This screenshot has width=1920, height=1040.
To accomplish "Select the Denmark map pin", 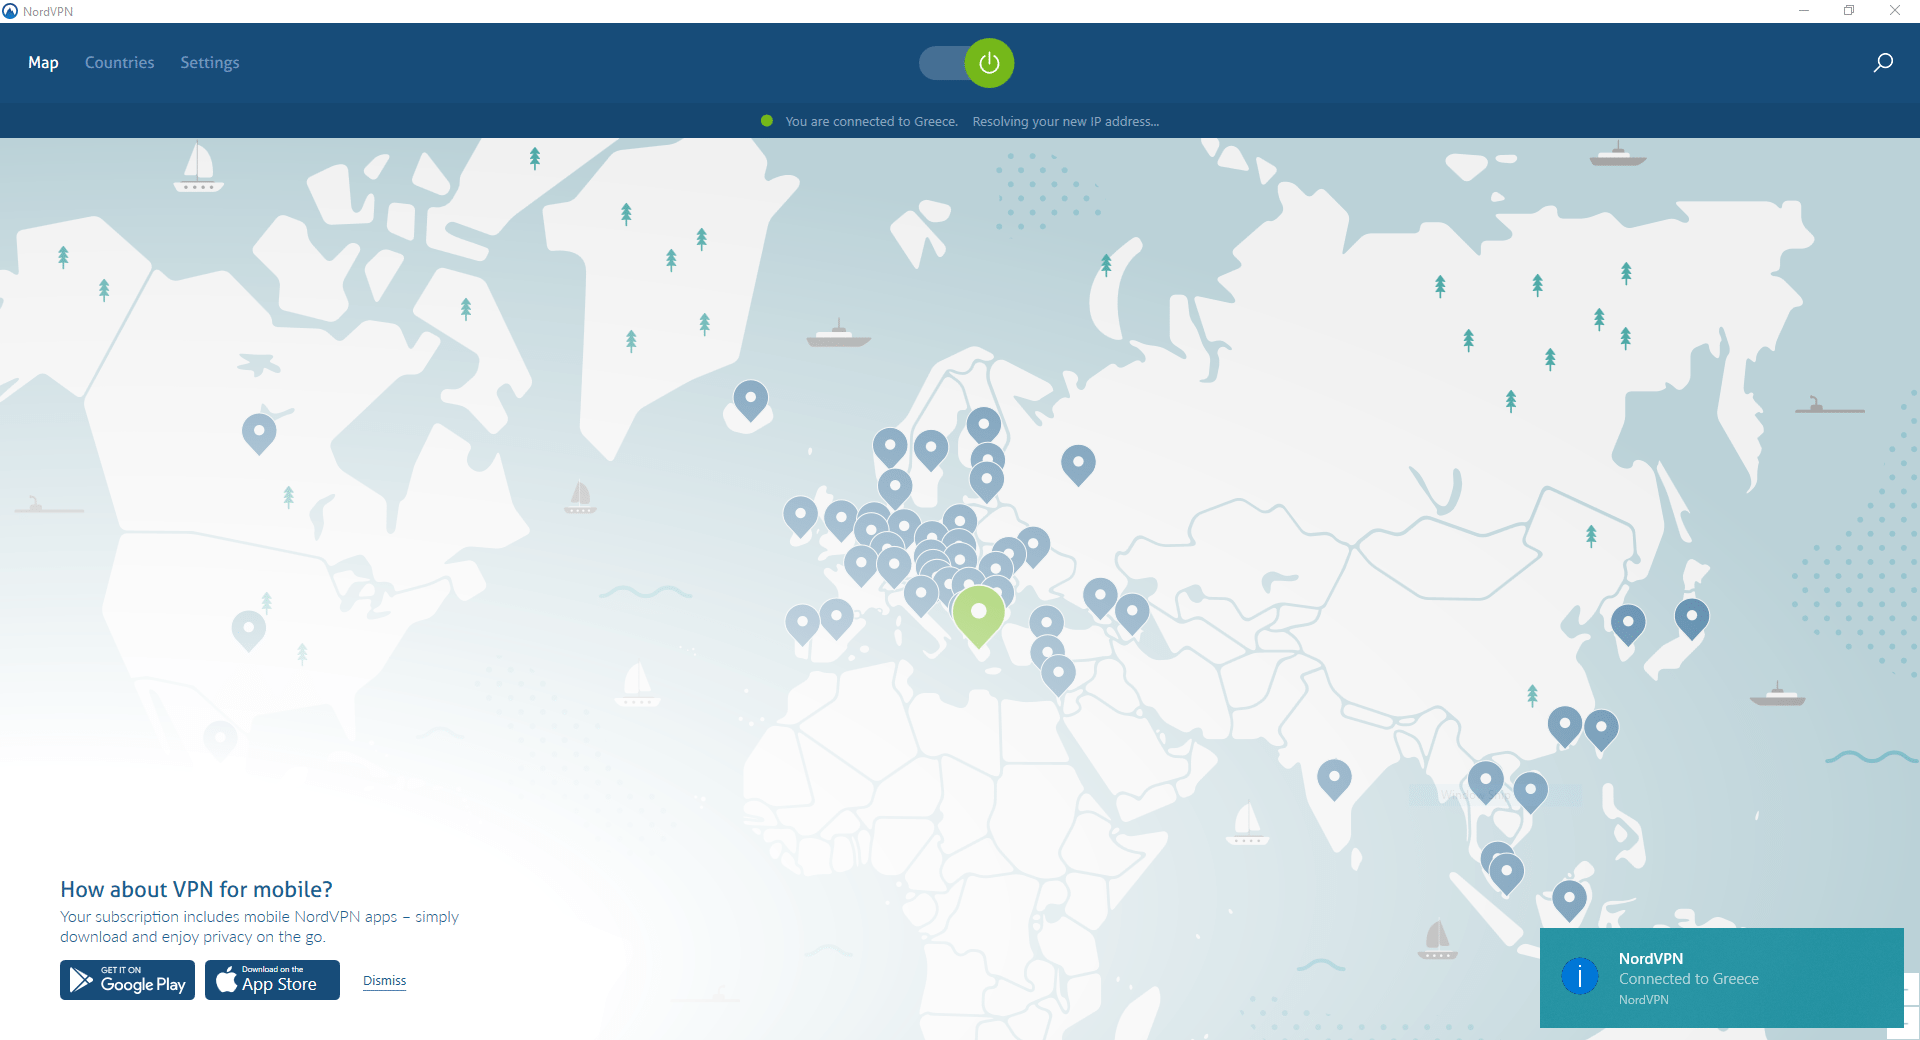I will click(x=895, y=487).
